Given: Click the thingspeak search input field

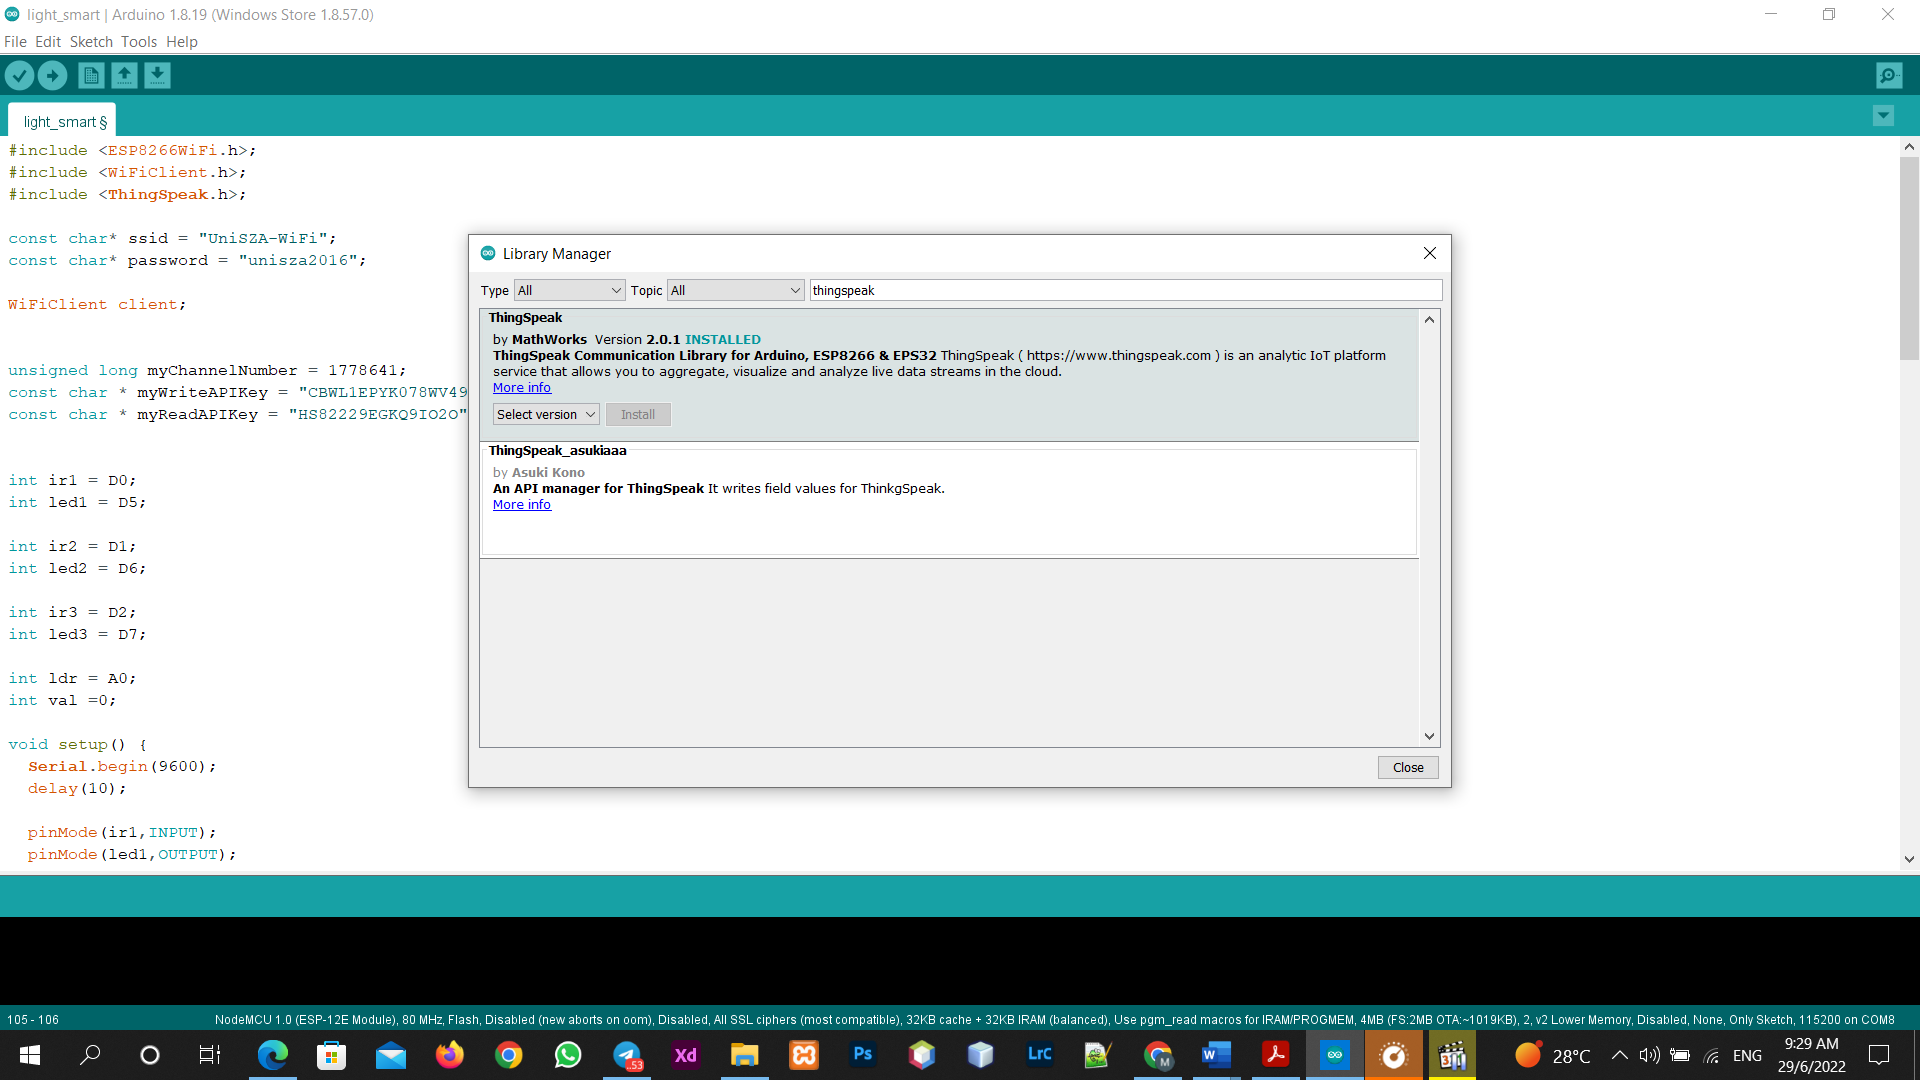Looking at the screenshot, I should (x=1125, y=290).
